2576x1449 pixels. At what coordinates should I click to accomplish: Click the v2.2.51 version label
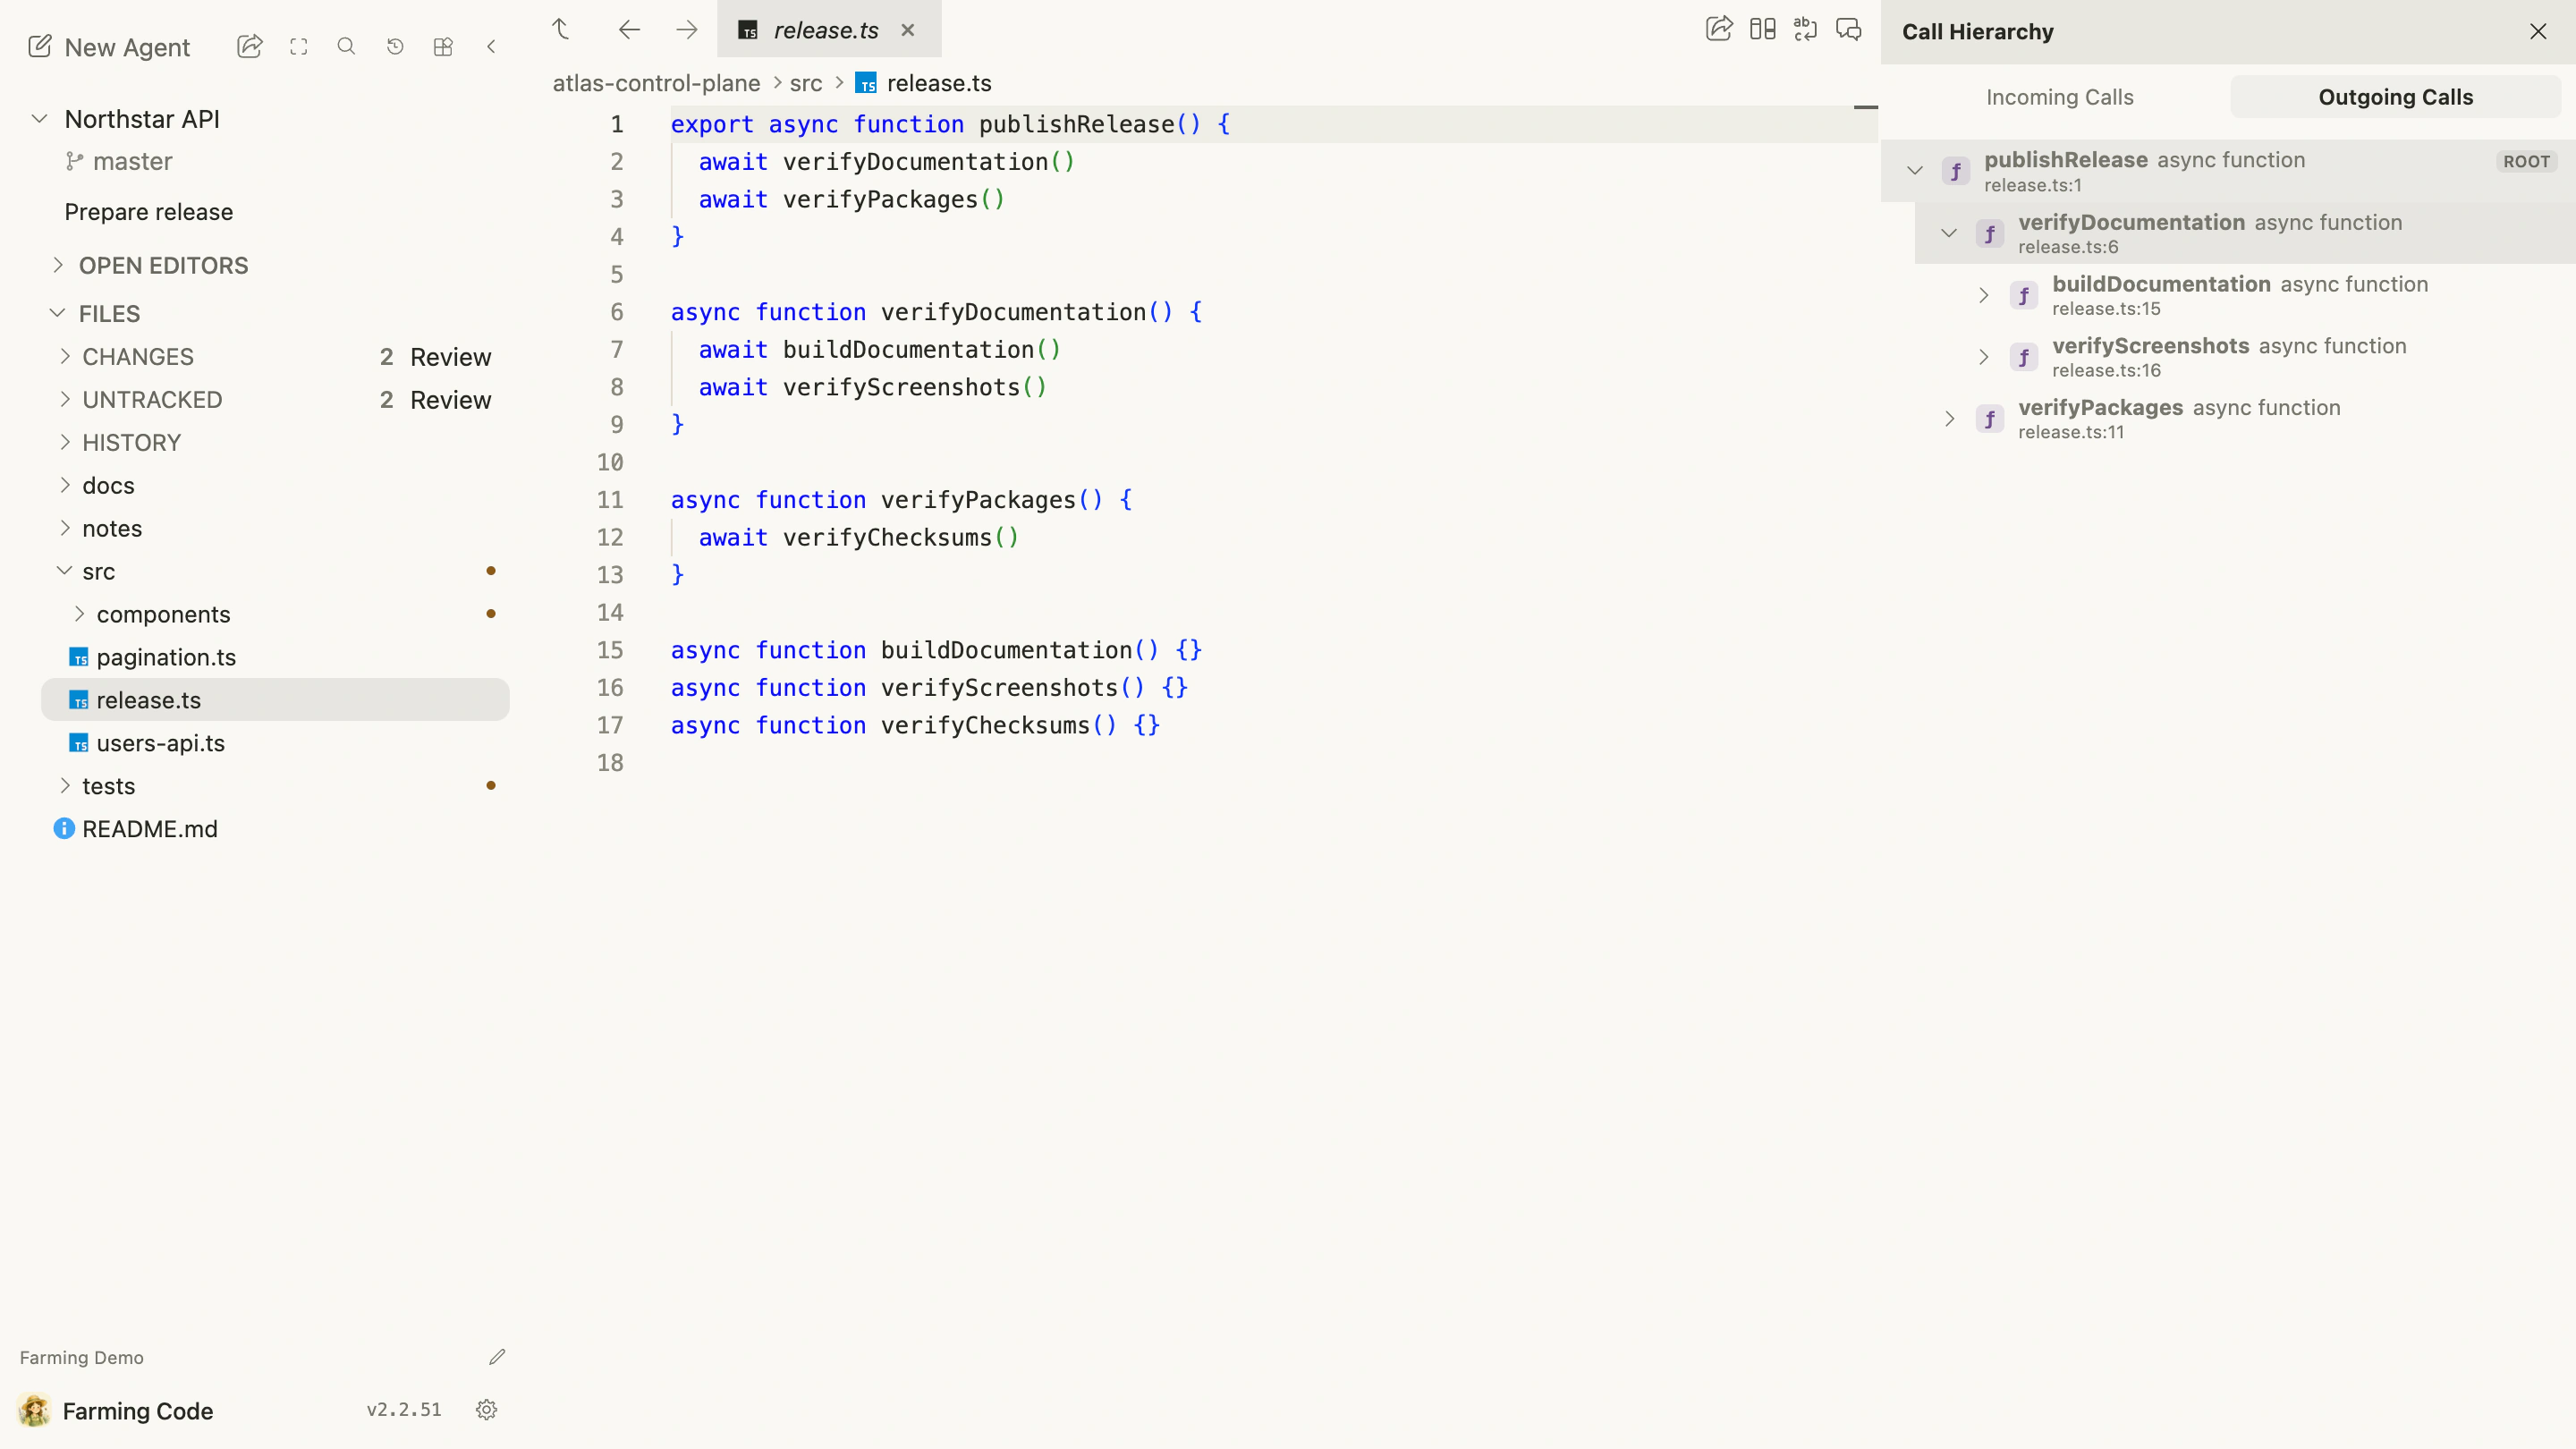404,1410
